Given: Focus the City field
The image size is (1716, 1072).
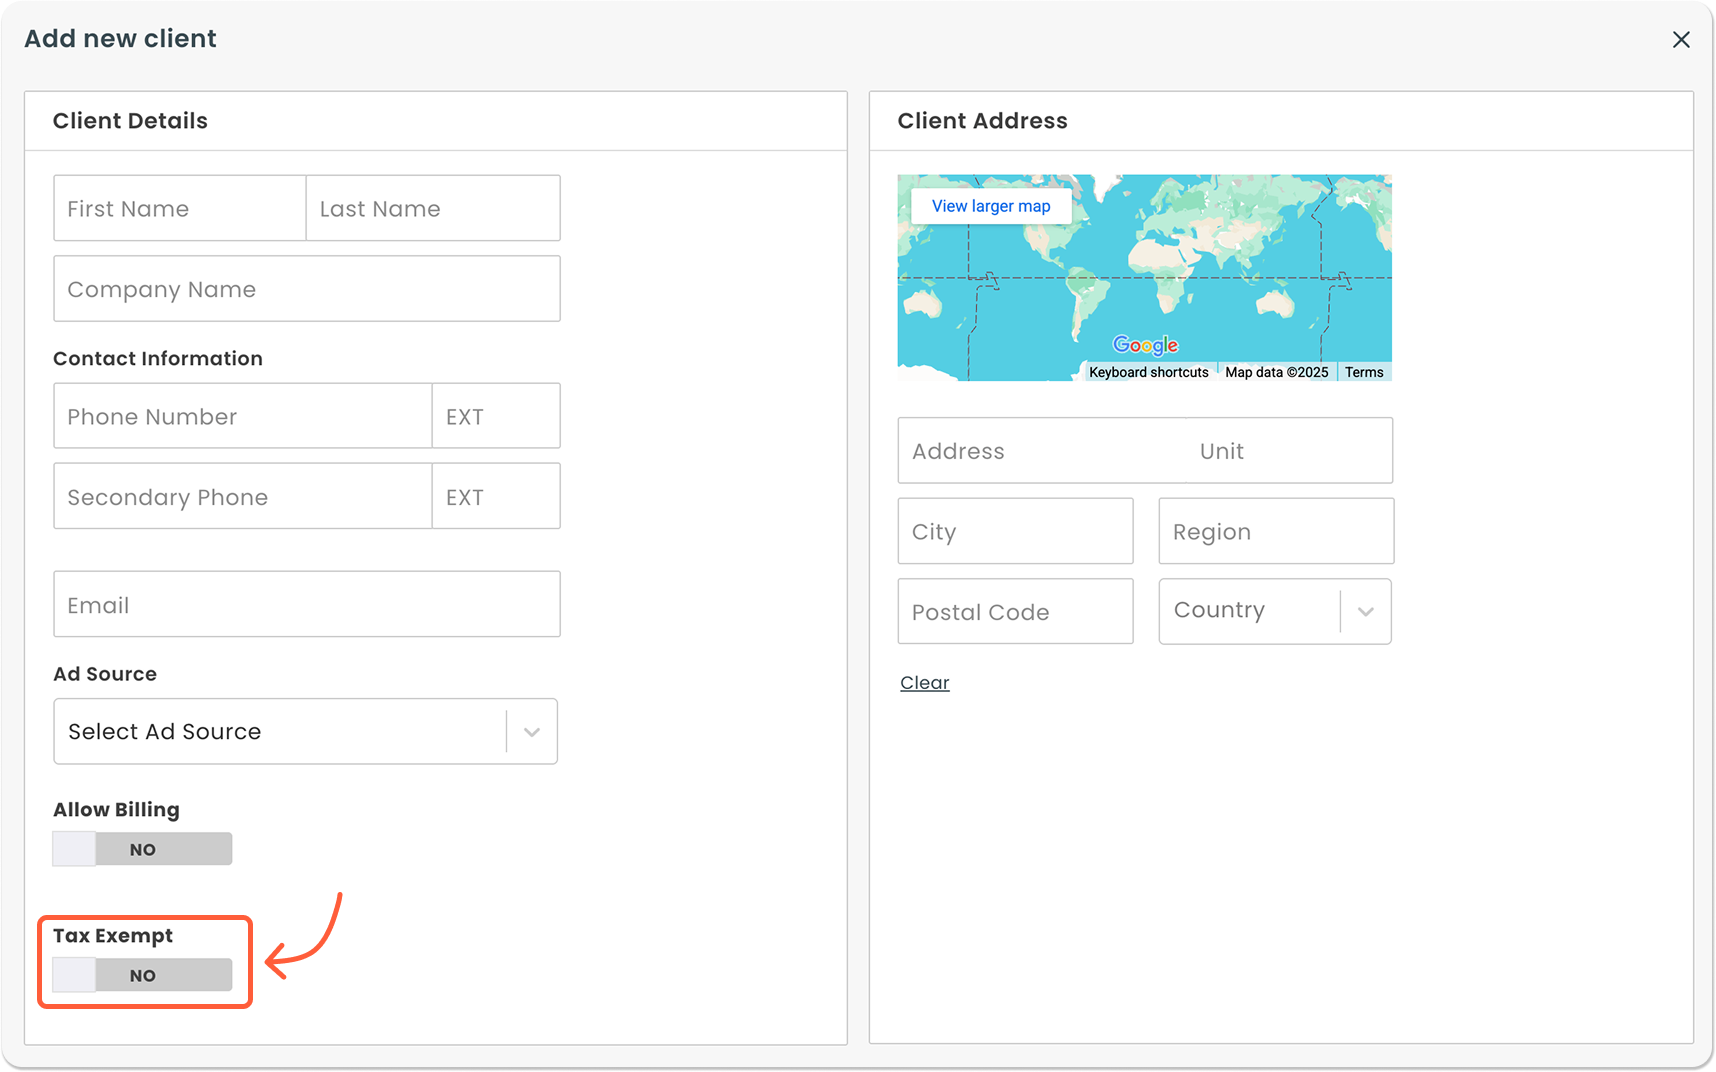Looking at the screenshot, I should [1016, 531].
